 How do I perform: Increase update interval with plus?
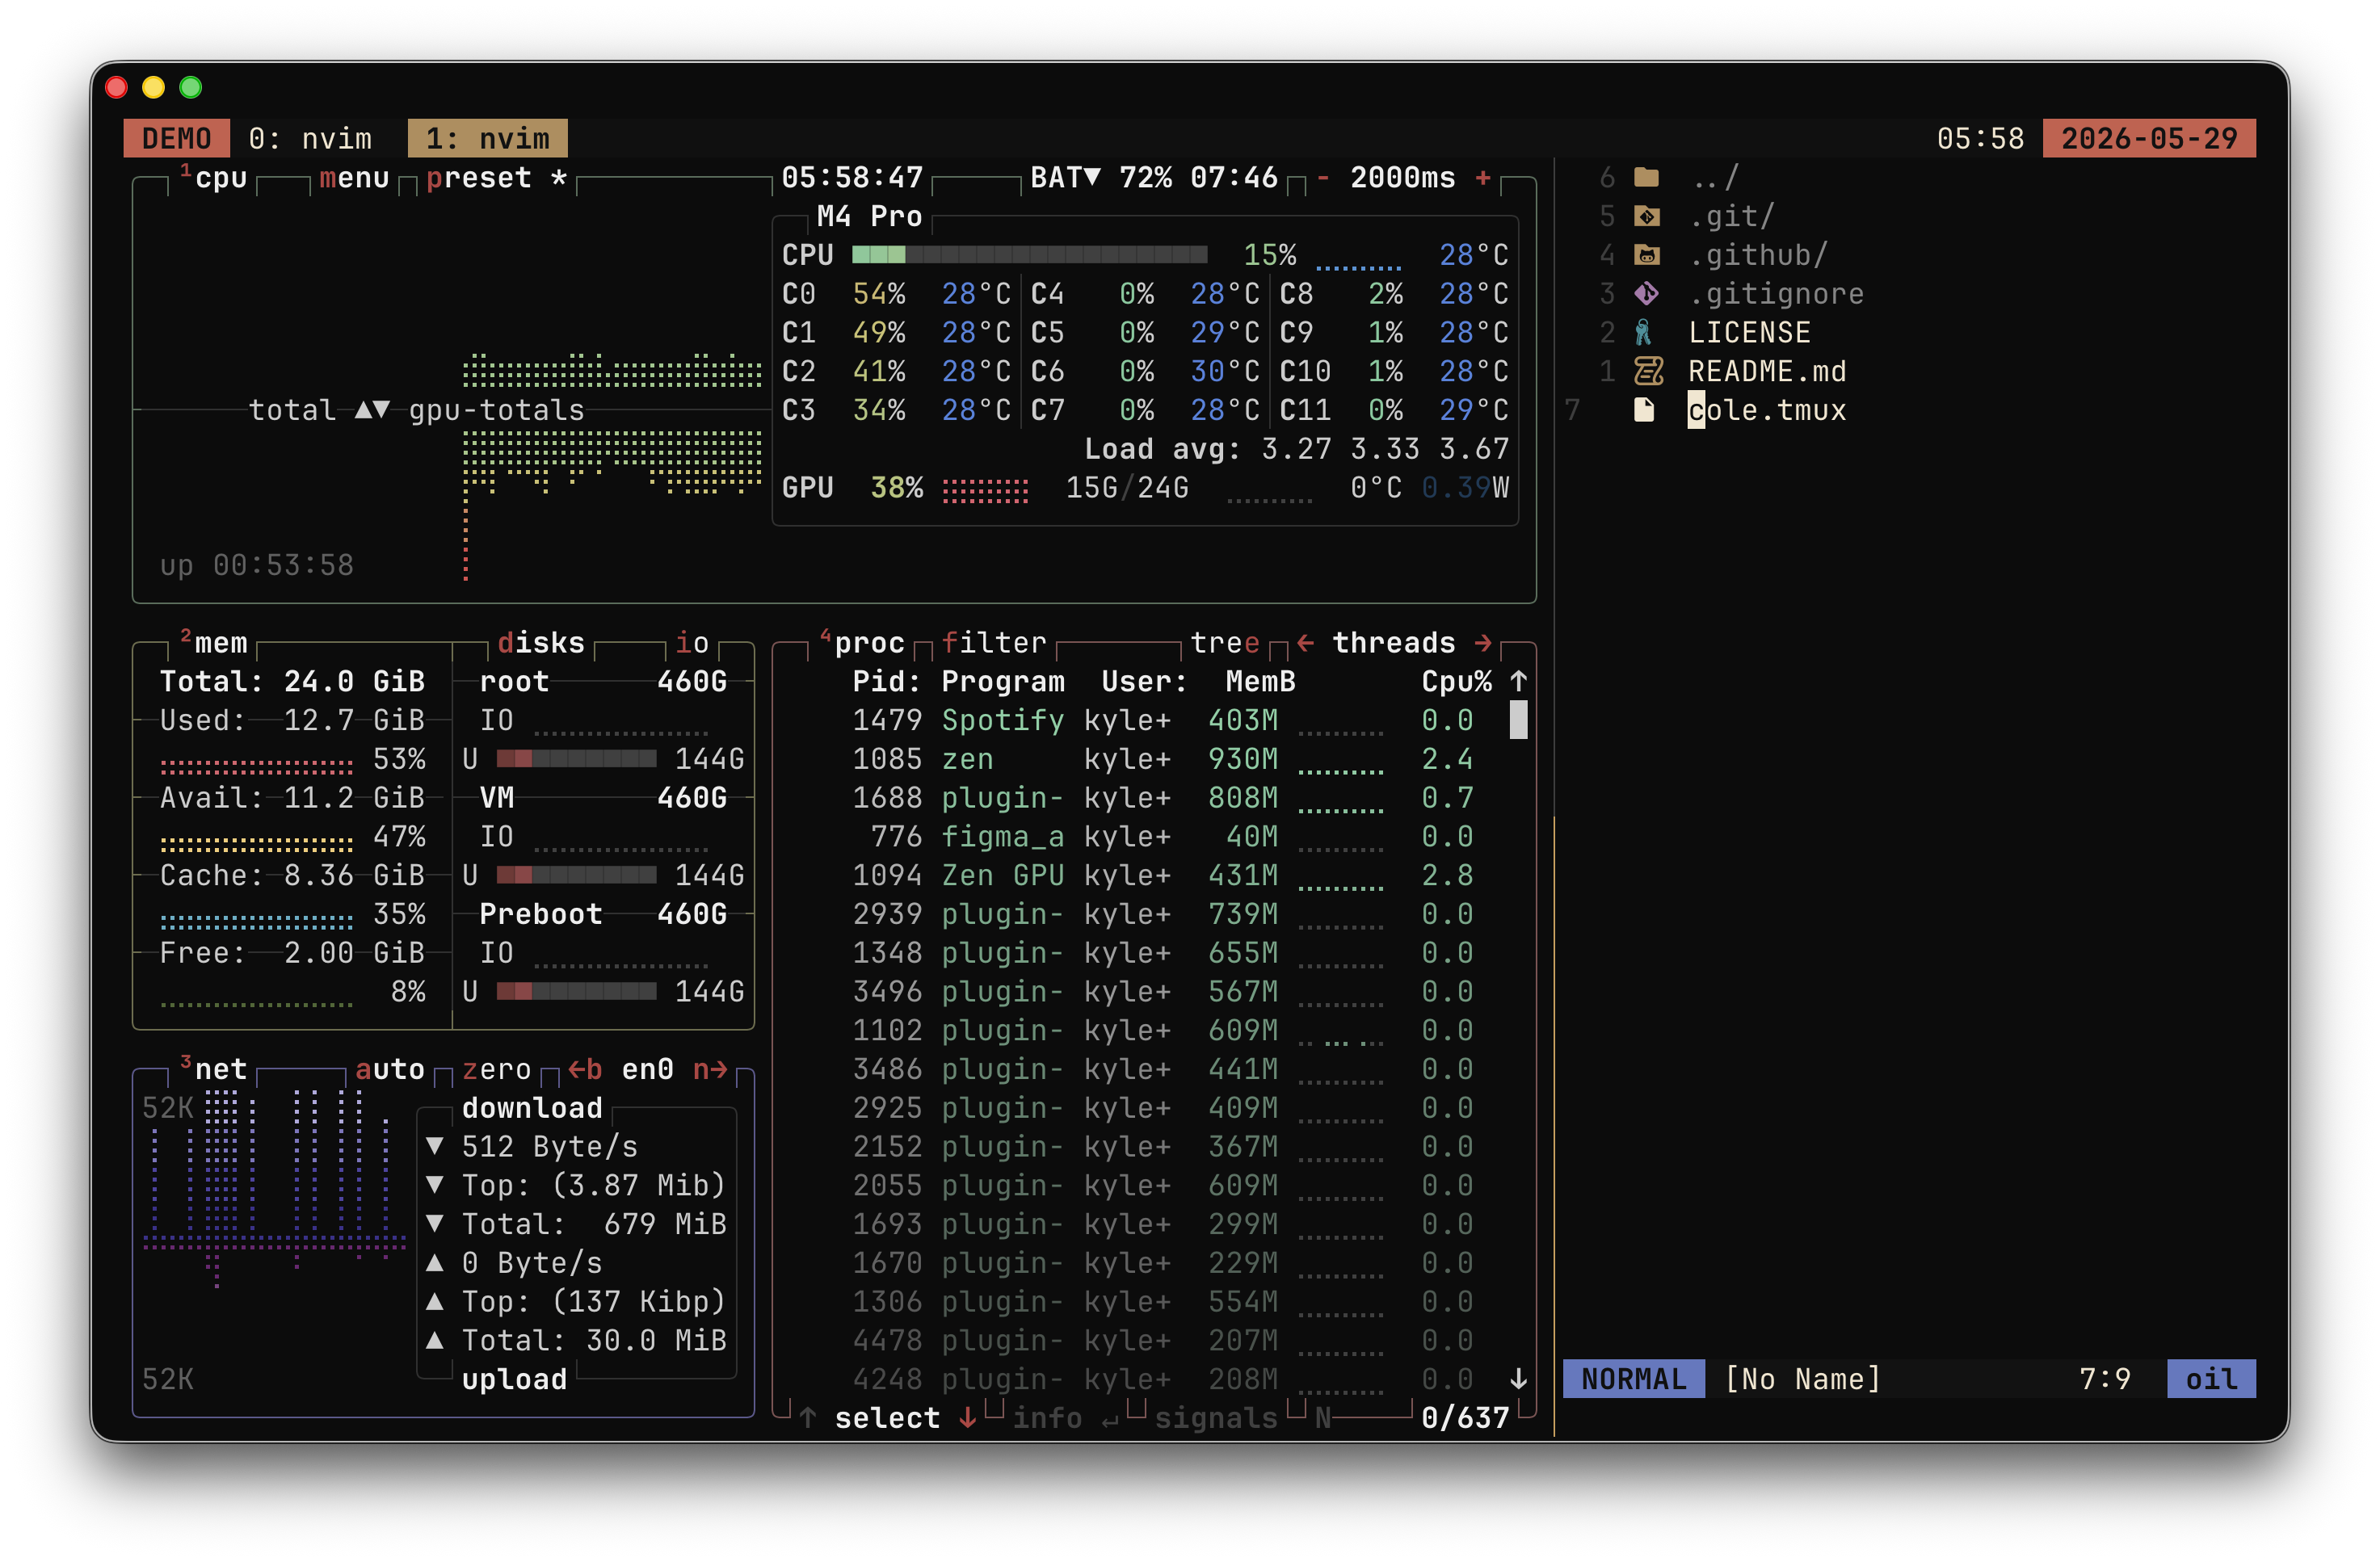1483,178
